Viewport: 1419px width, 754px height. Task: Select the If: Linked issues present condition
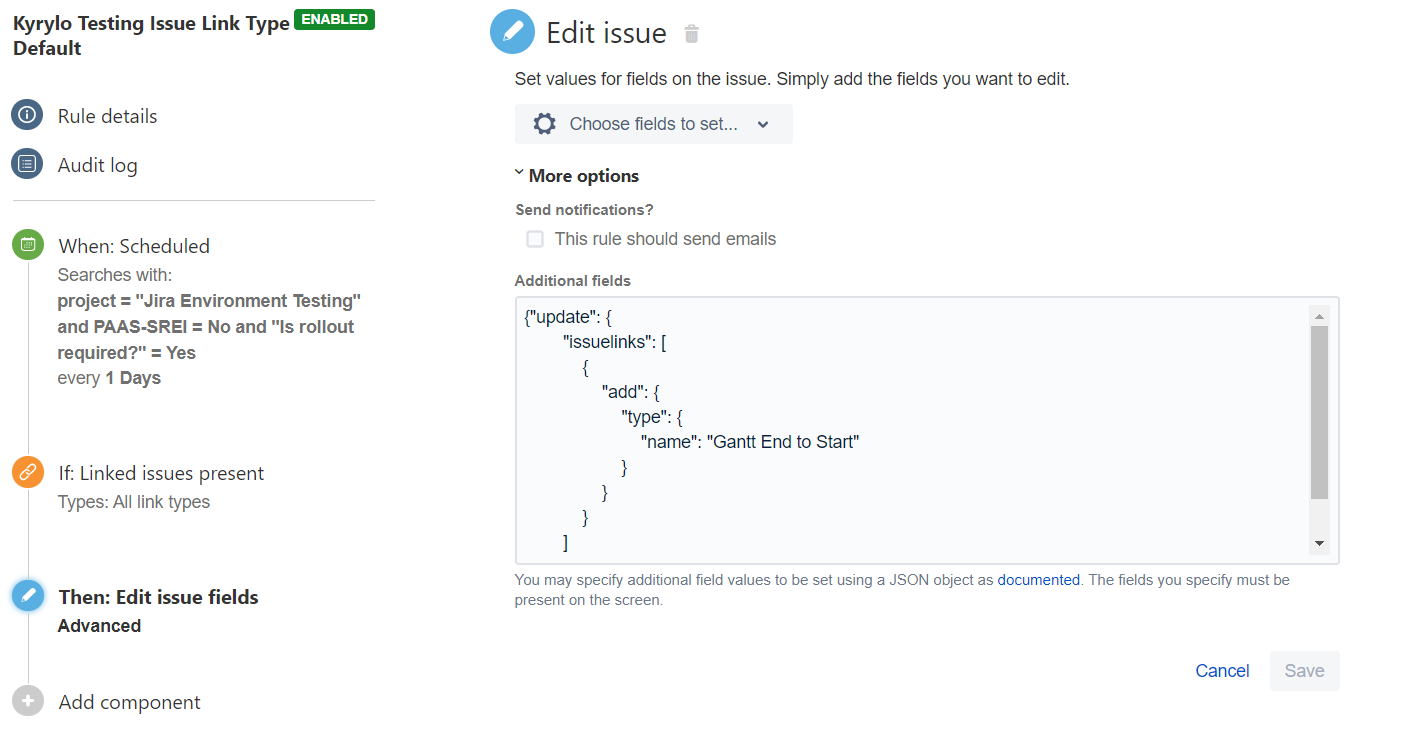pos(161,473)
